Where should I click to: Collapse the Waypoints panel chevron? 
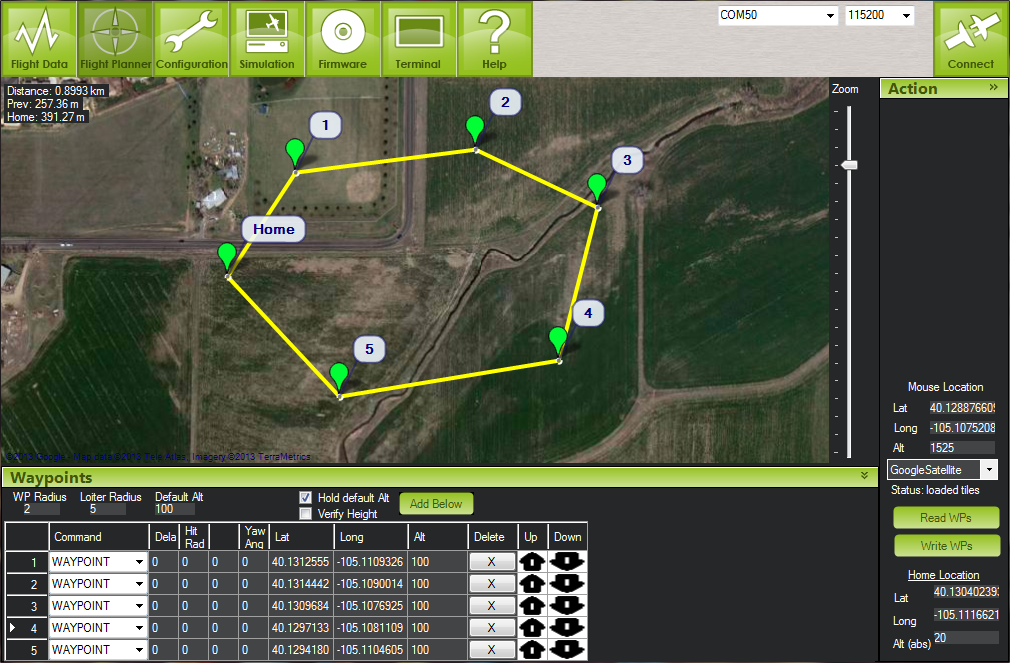[x=864, y=476]
